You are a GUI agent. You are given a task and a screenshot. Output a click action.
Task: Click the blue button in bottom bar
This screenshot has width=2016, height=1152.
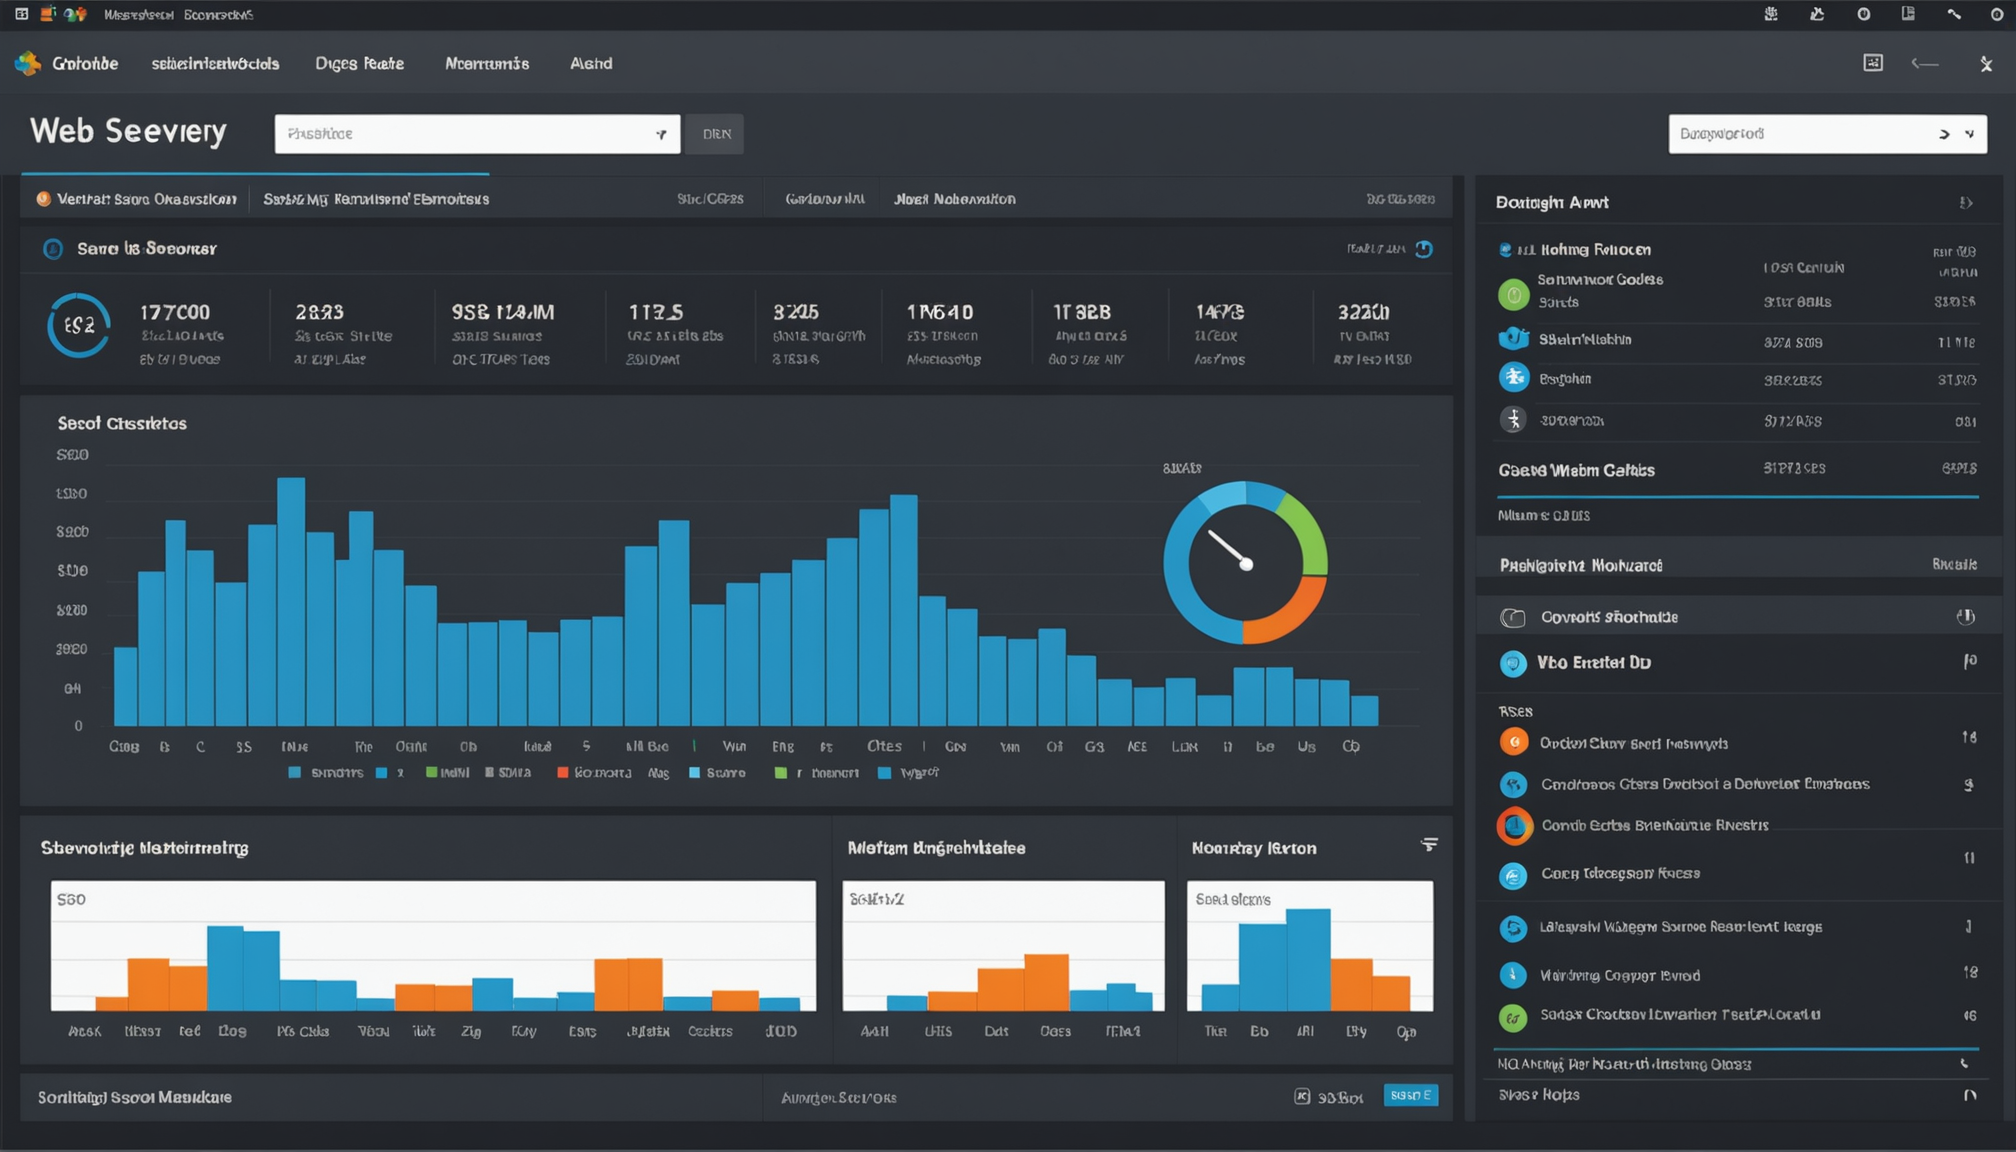point(1410,1096)
